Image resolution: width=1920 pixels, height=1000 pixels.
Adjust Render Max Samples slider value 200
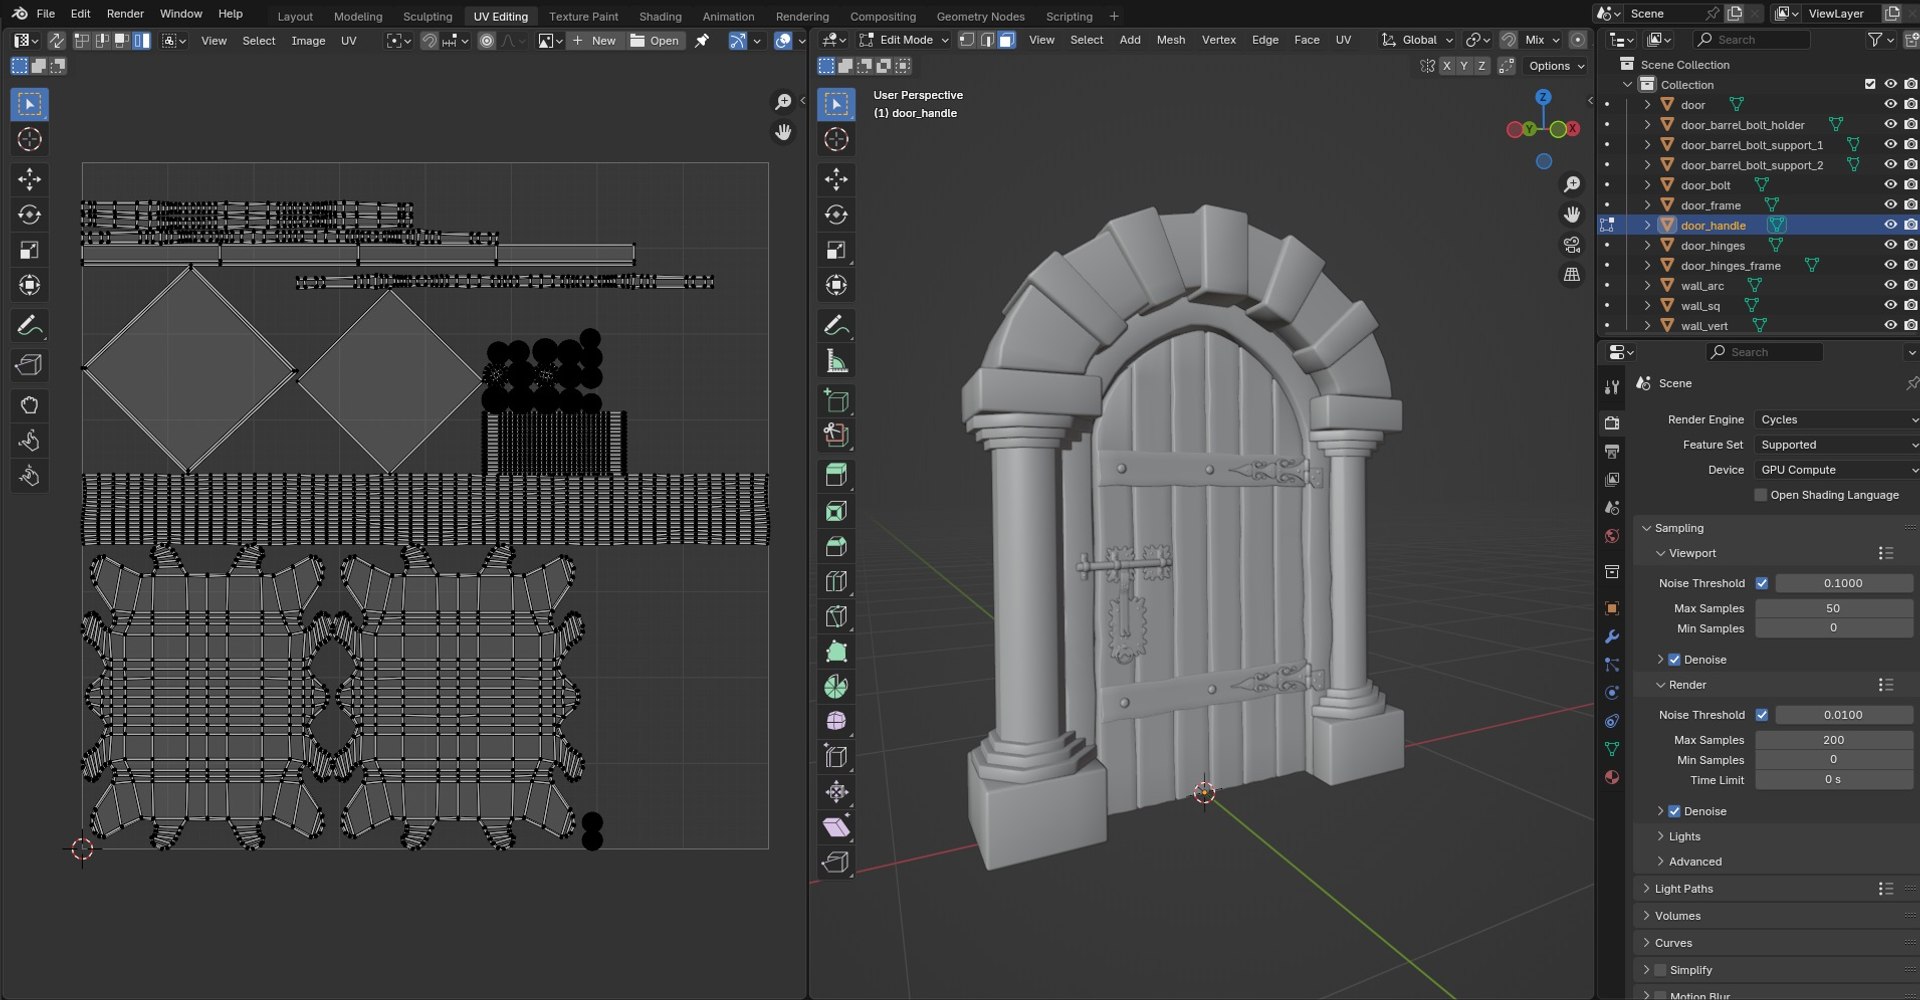(1834, 740)
